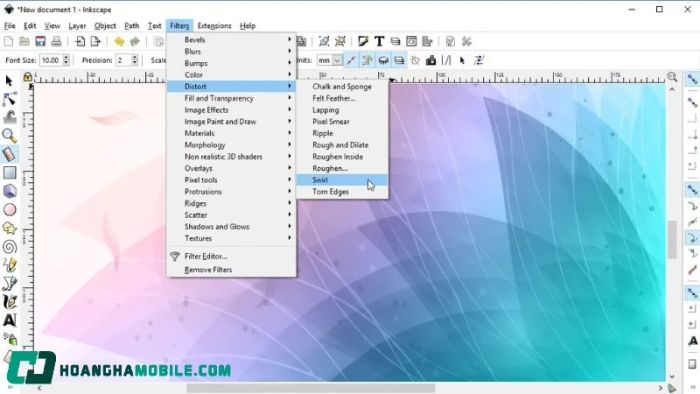
Task: Select the Measure tool
Action: [9, 154]
